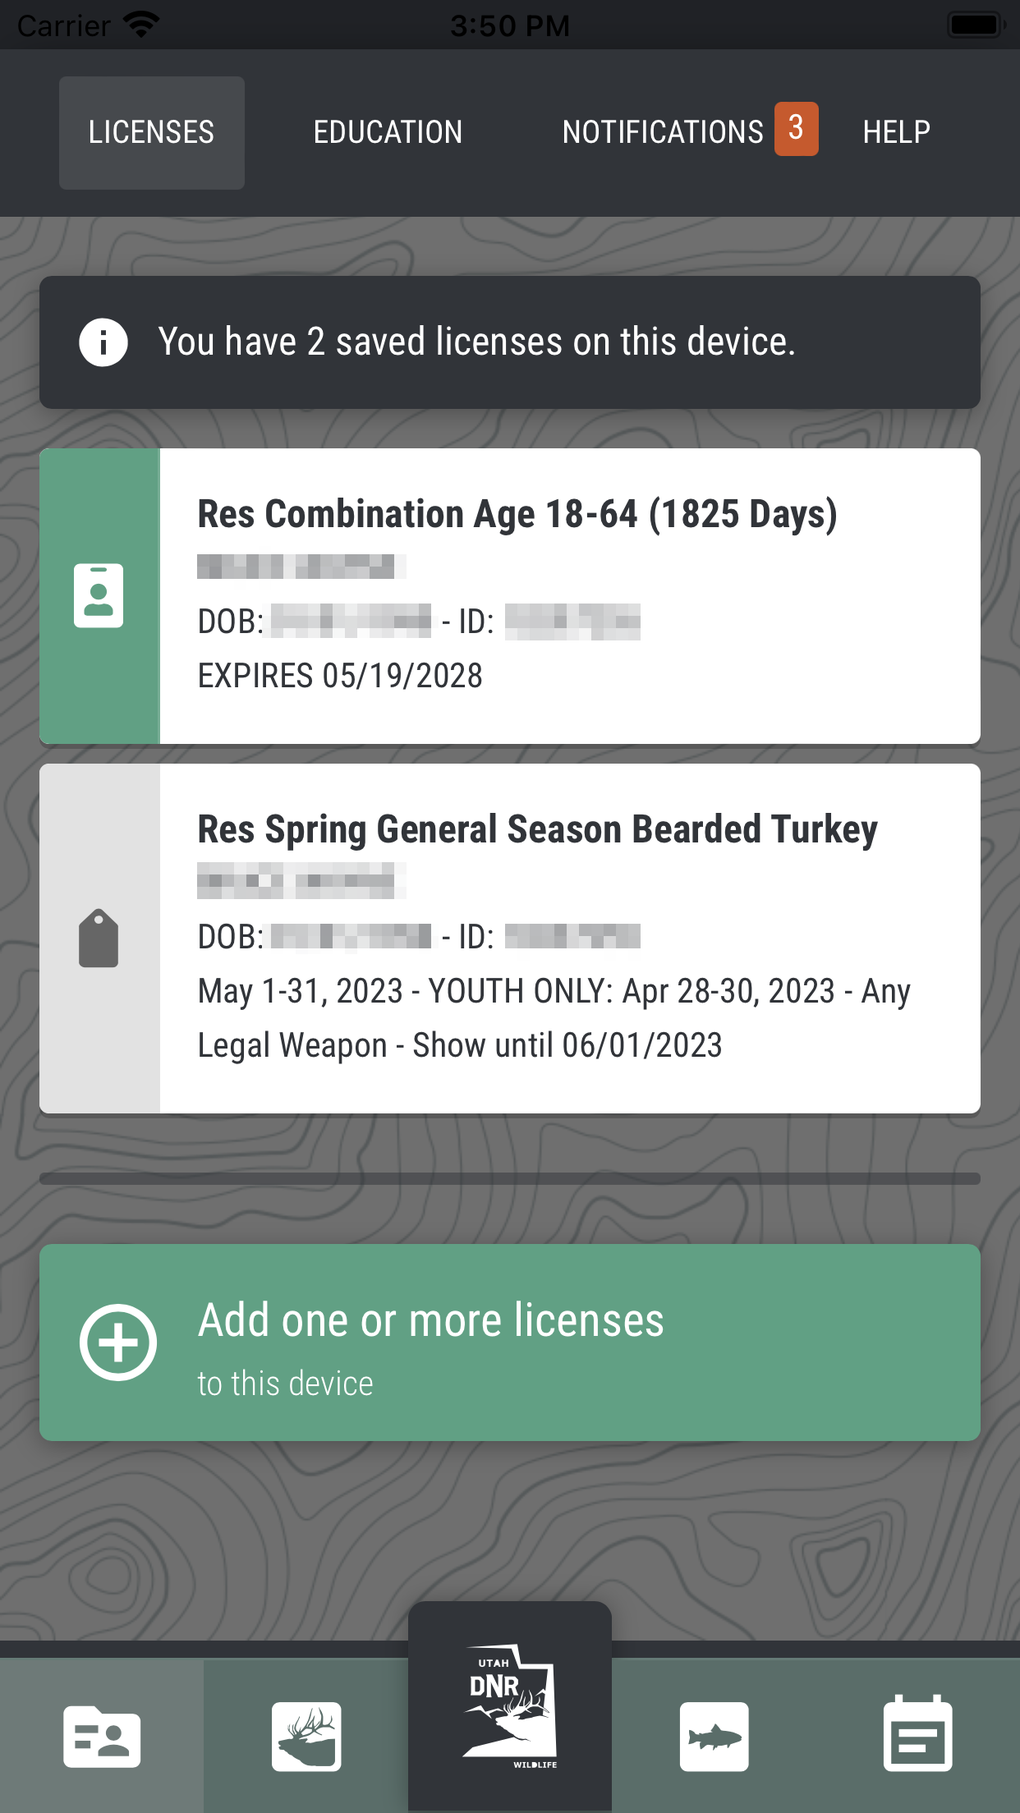The width and height of the screenshot is (1020, 1813).
Task: Tap the ID badge icon on Combination license
Action: tap(99, 596)
